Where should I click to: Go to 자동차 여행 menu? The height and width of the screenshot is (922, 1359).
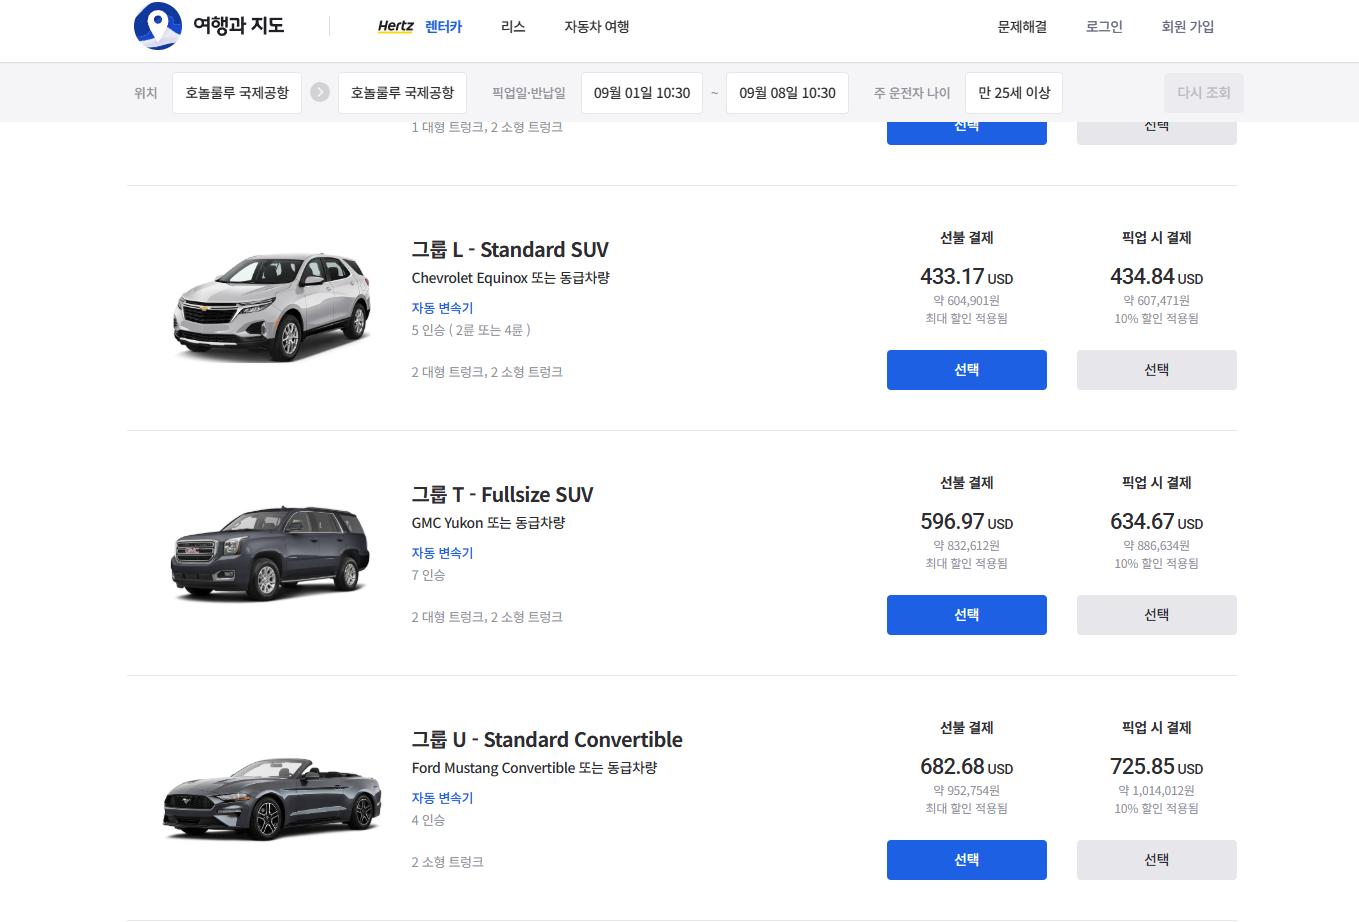tap(596, 27)
